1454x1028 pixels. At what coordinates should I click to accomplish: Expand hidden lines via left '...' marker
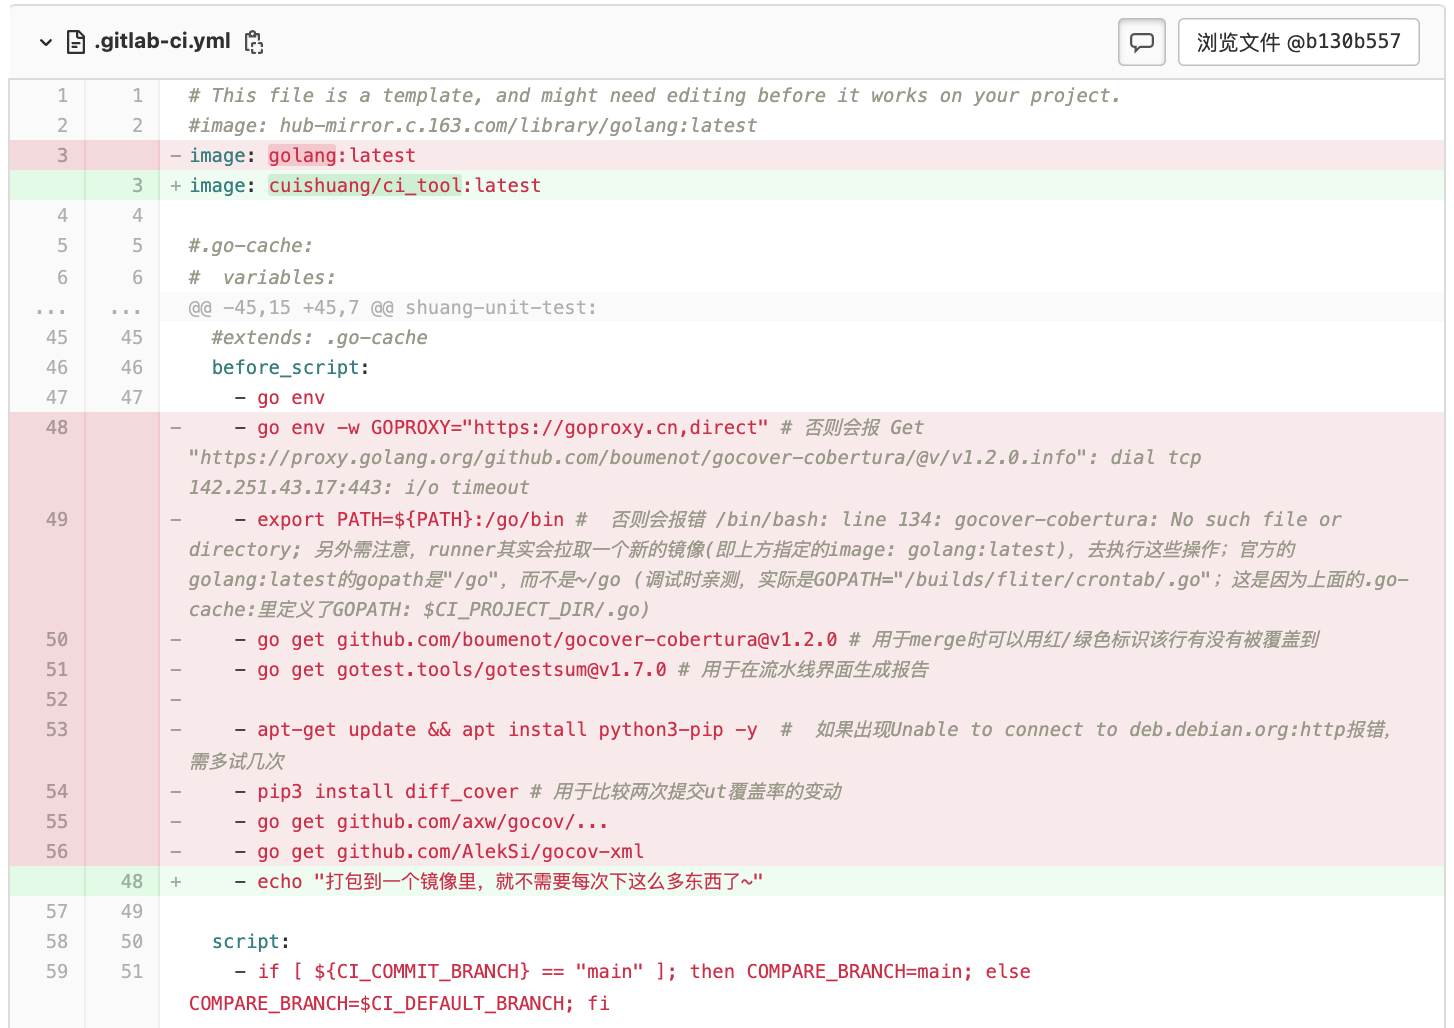point(51,308)
